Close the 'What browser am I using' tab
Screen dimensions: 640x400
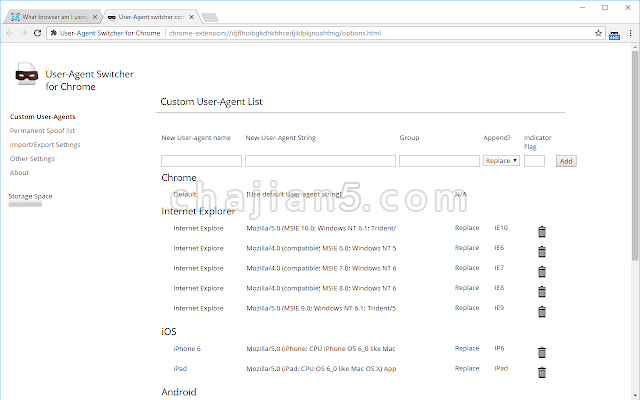95,17
